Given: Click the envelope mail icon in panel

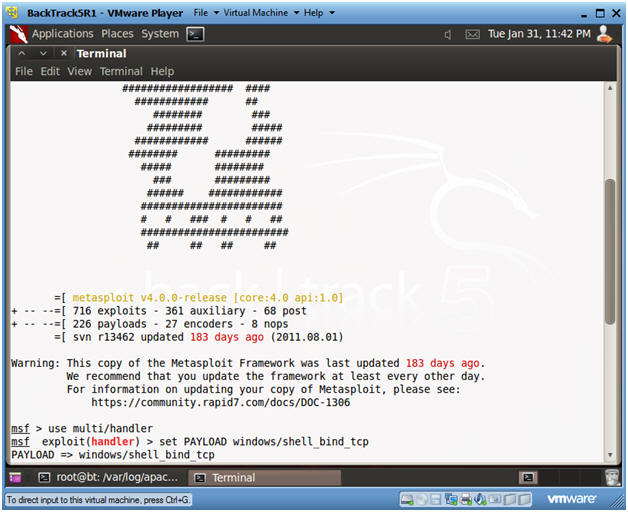Looking at the screenshot, I should coord(472,35).
